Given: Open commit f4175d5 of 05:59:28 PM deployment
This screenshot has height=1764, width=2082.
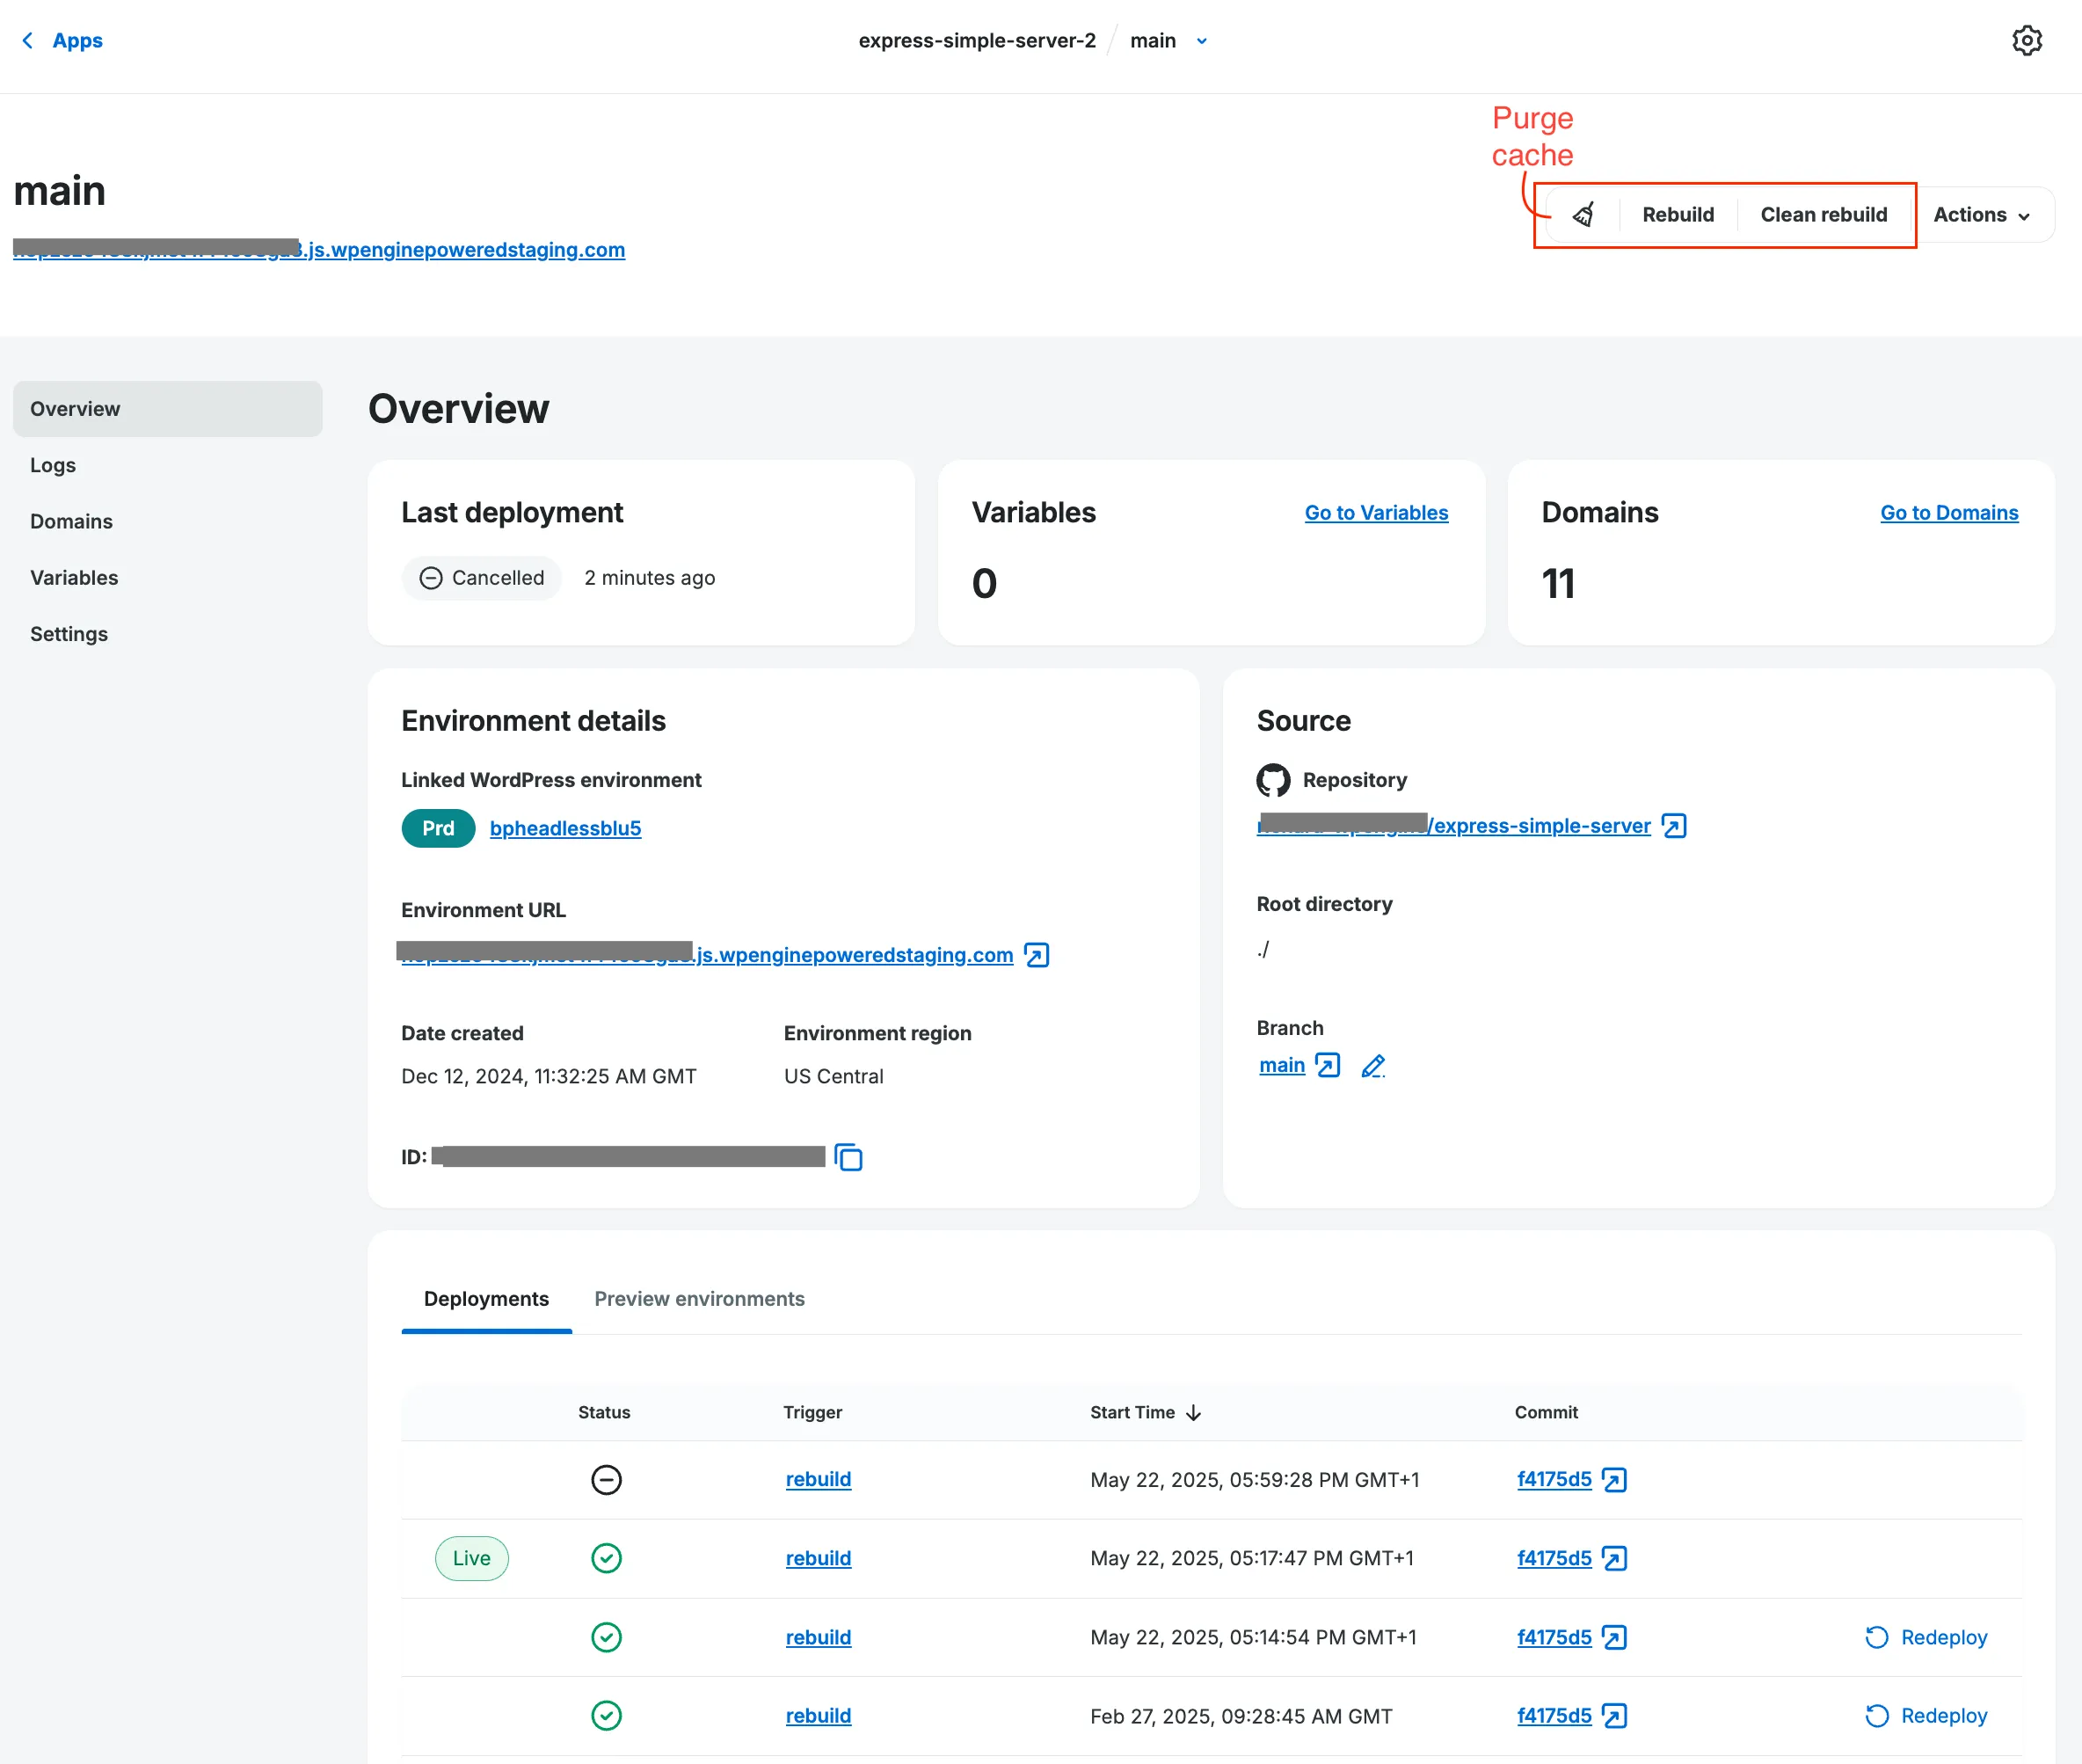Looking at the screenshot, I should coord(1554,1479).
